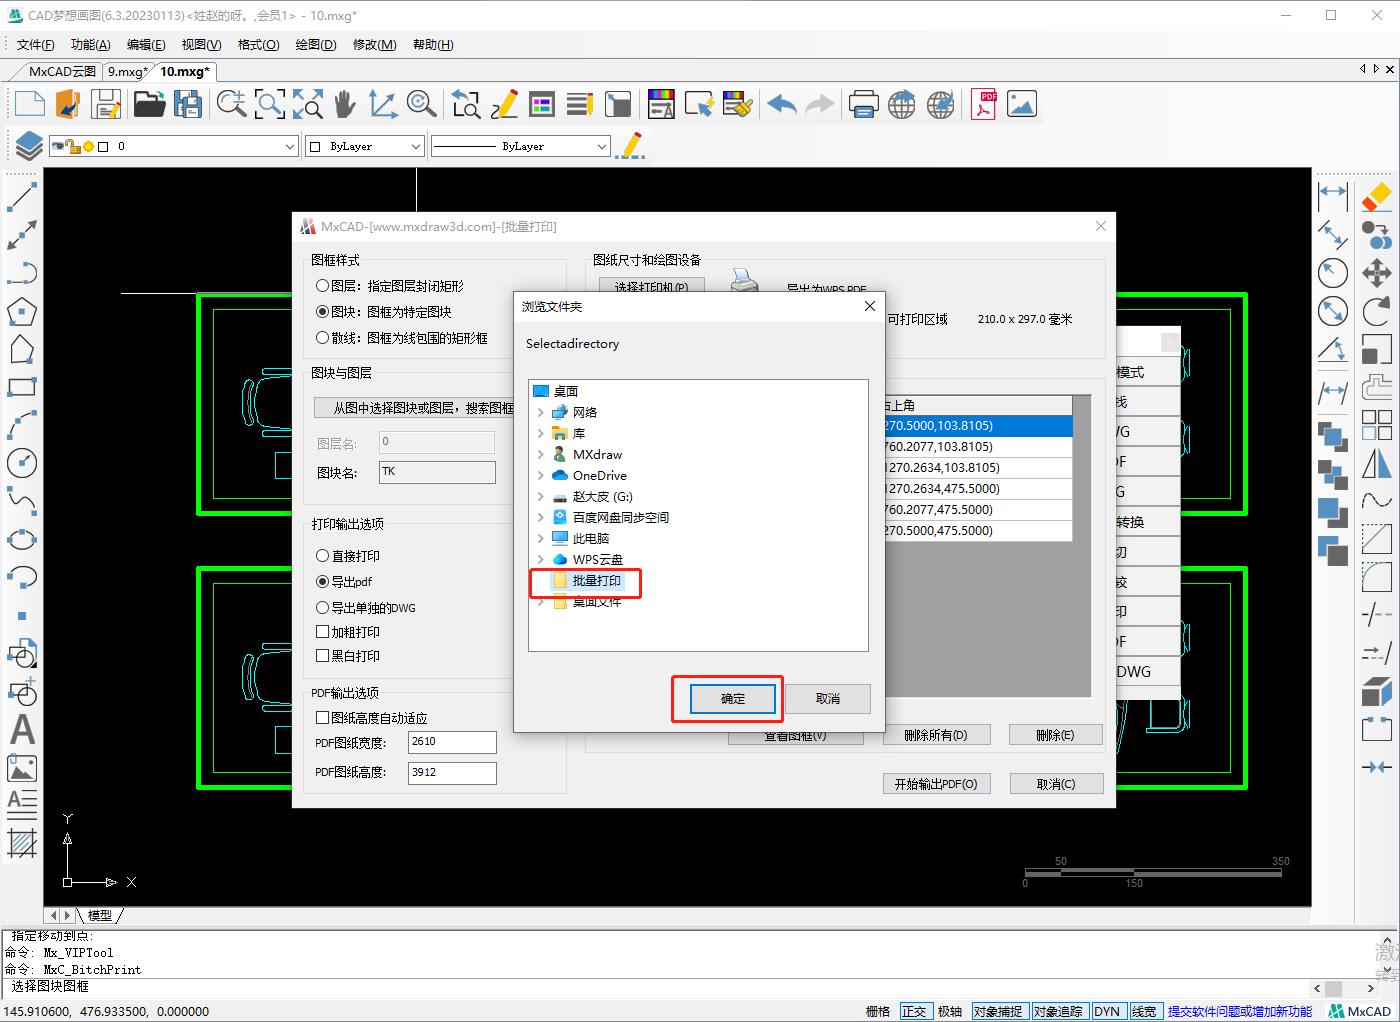Image resolution: width=1400 pixels, height=1022 pixels.
Task: Click the Undo arrow in the toolbar
Action: click(x=782, y=104)
